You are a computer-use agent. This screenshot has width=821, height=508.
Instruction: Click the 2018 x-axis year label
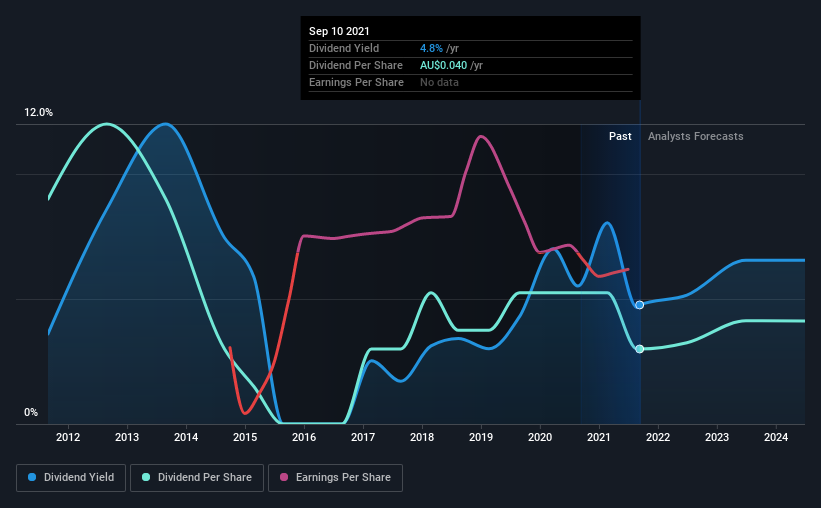(422, 437)
